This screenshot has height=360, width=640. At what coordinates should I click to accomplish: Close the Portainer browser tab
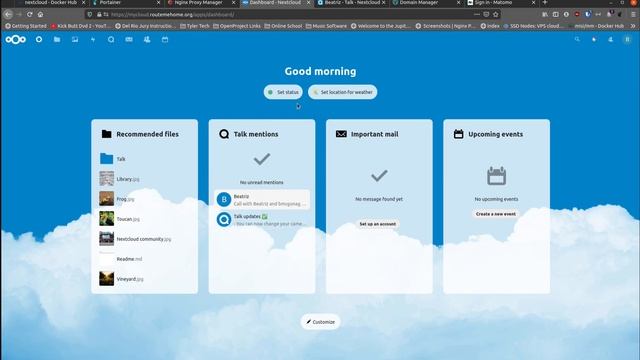pos(158,2)
